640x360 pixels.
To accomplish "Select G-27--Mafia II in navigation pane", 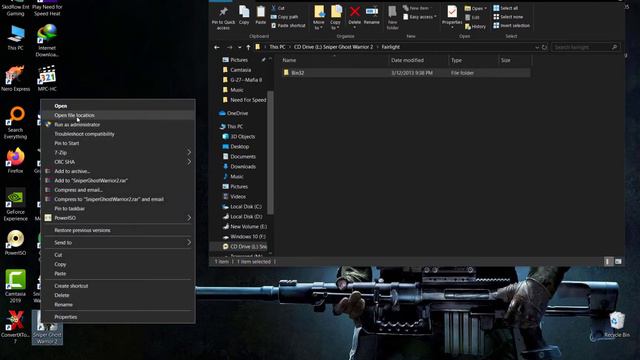I will coord(246,80).
